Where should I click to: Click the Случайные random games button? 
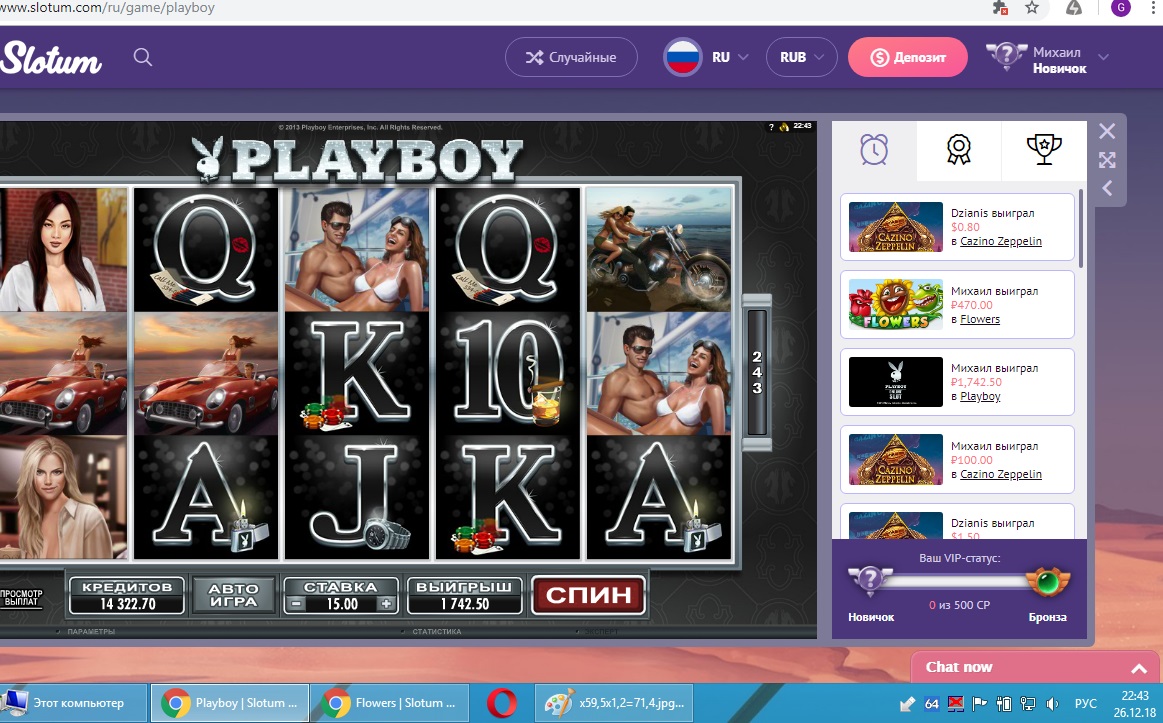click(571, 57)
